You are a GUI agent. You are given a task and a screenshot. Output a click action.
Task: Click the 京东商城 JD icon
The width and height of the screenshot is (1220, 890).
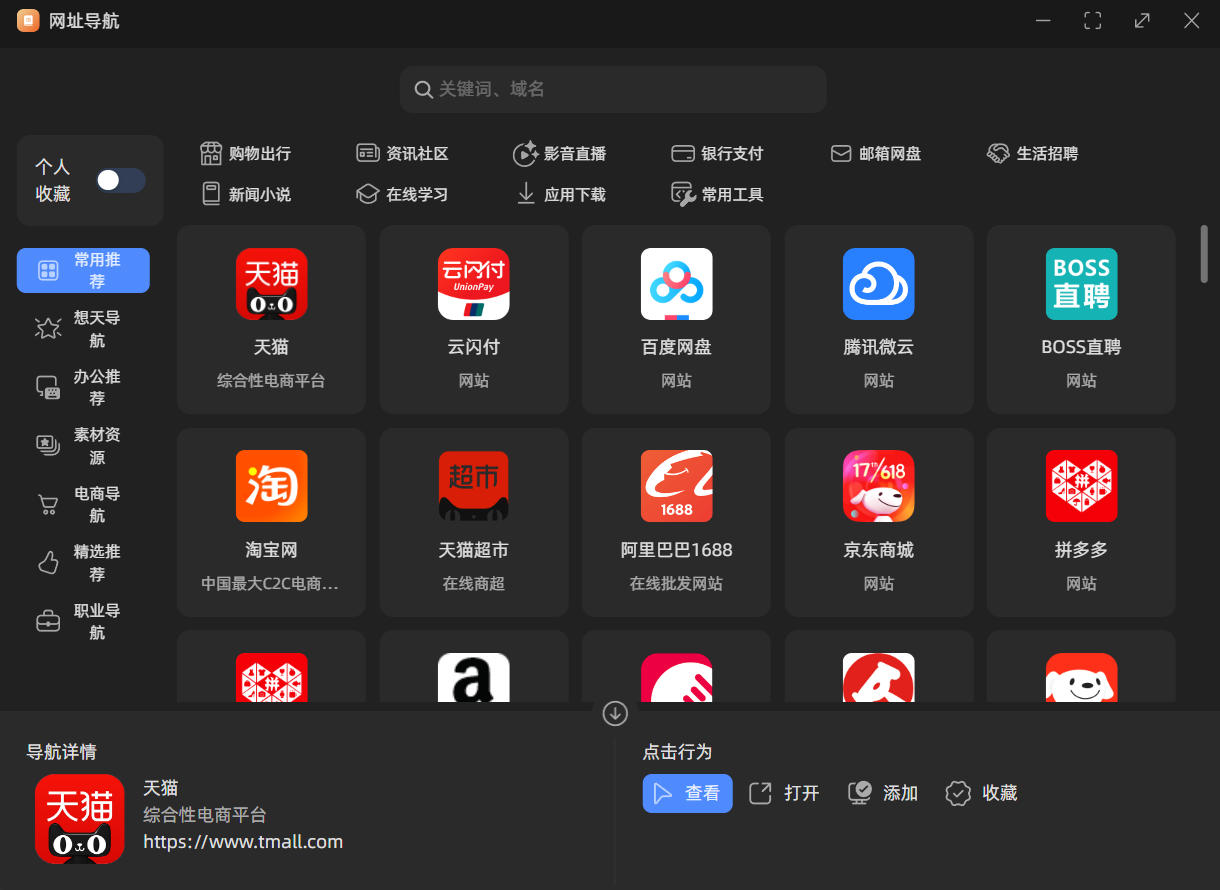pyautogui.click(x=878, y=486)
